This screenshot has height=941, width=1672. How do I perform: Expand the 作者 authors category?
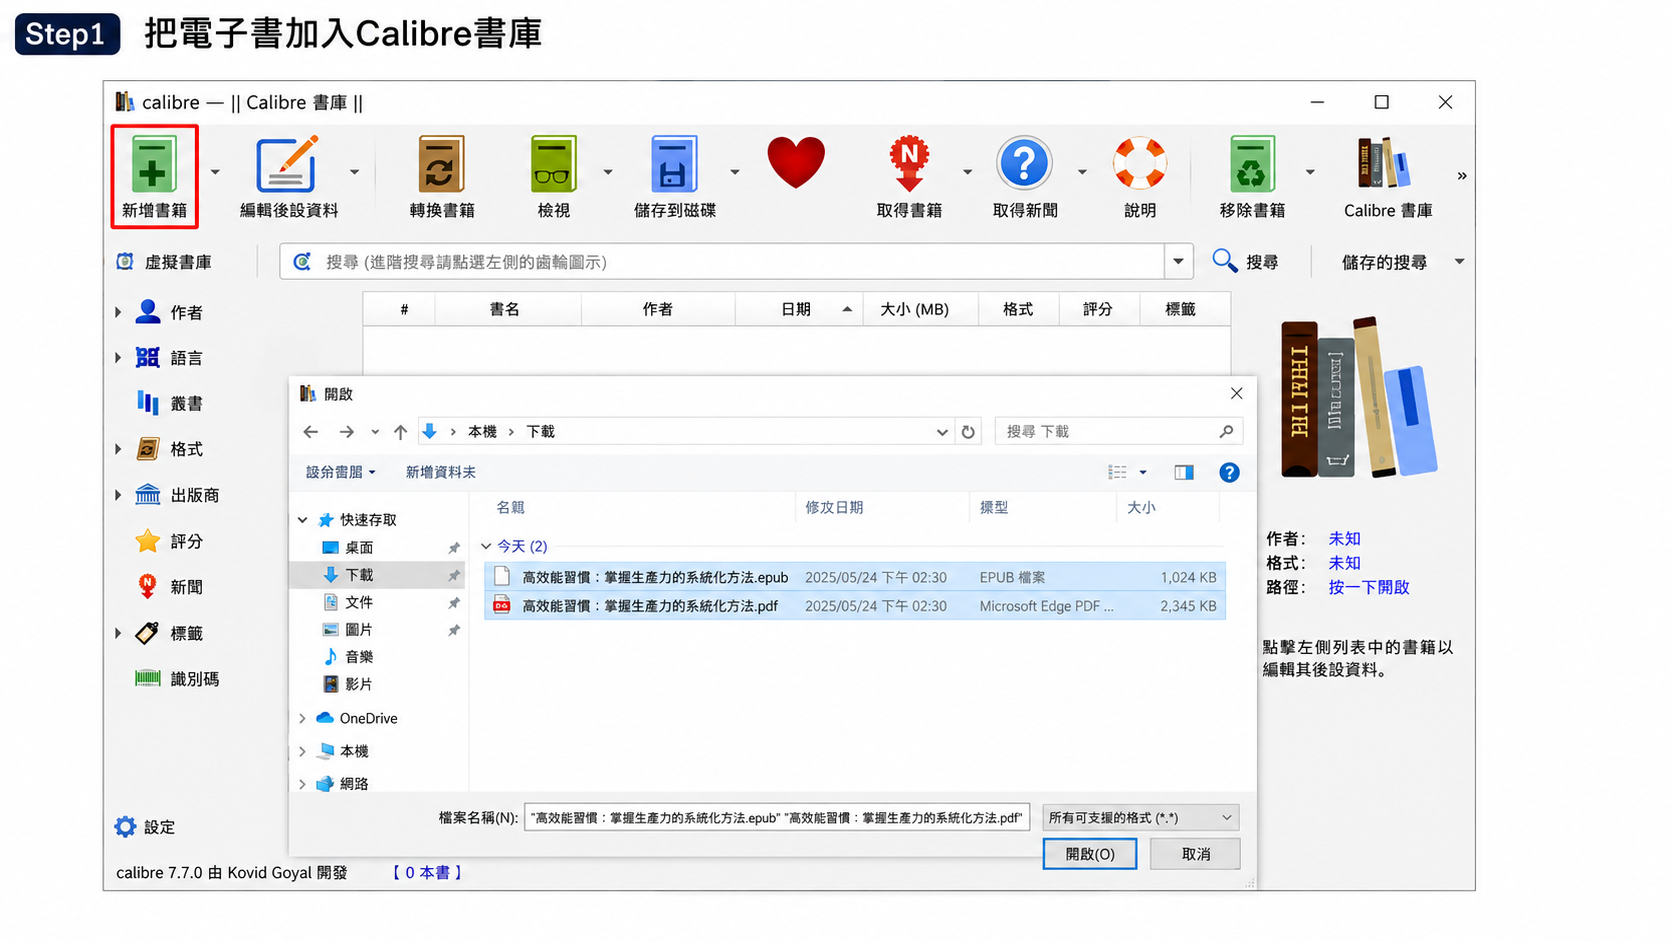118,312
